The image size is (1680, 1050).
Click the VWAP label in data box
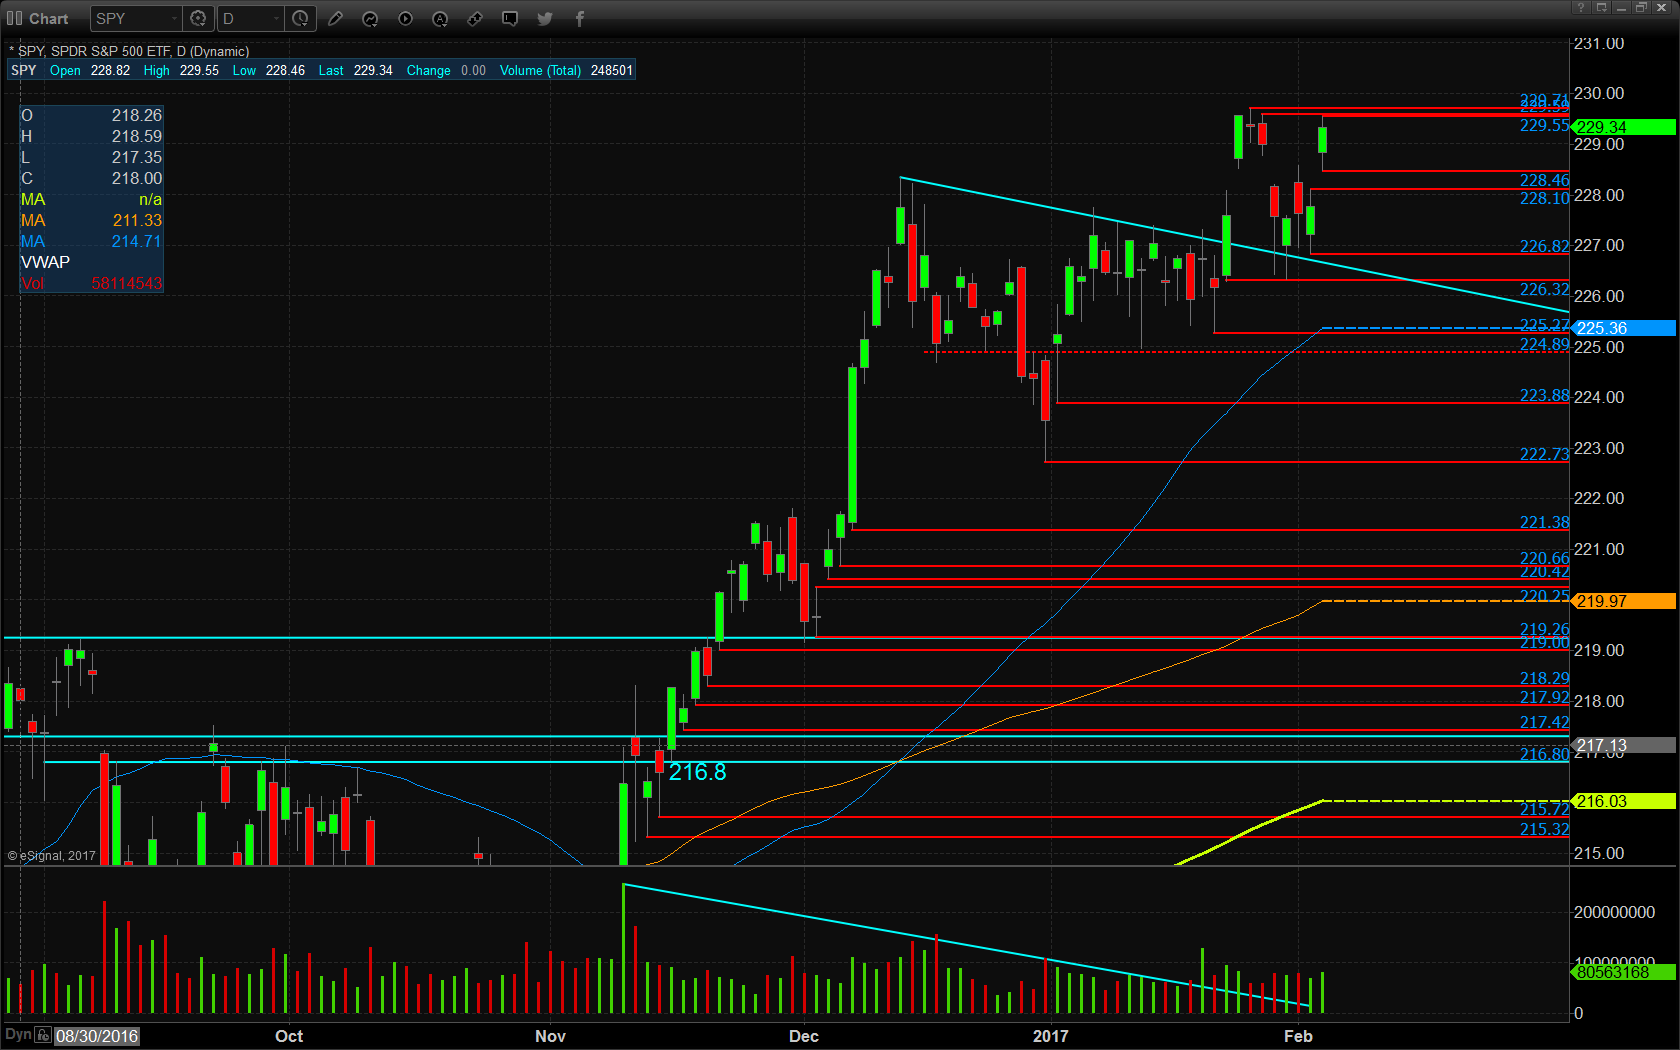(x=46, y=262)
